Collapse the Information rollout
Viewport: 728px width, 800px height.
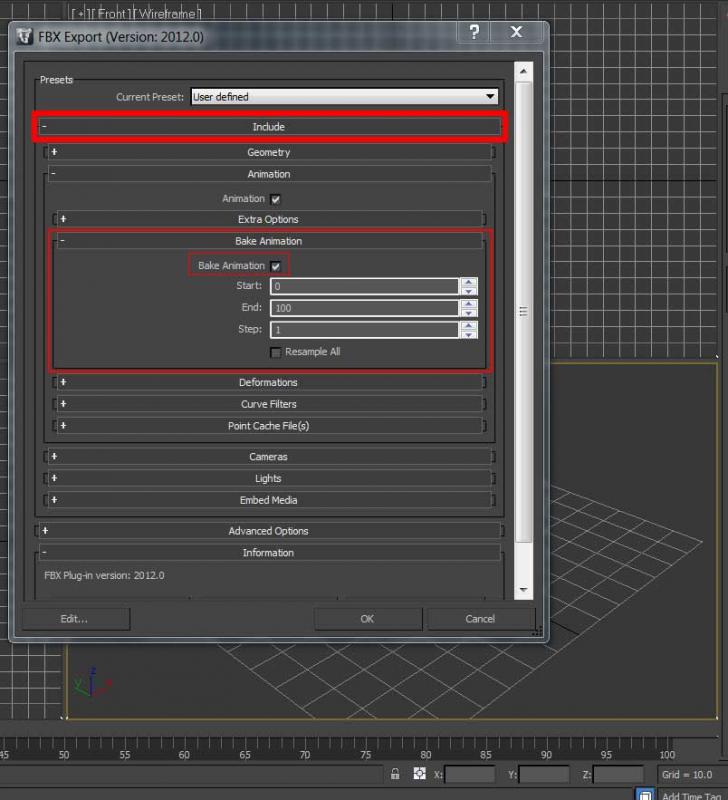pos(269,553)
